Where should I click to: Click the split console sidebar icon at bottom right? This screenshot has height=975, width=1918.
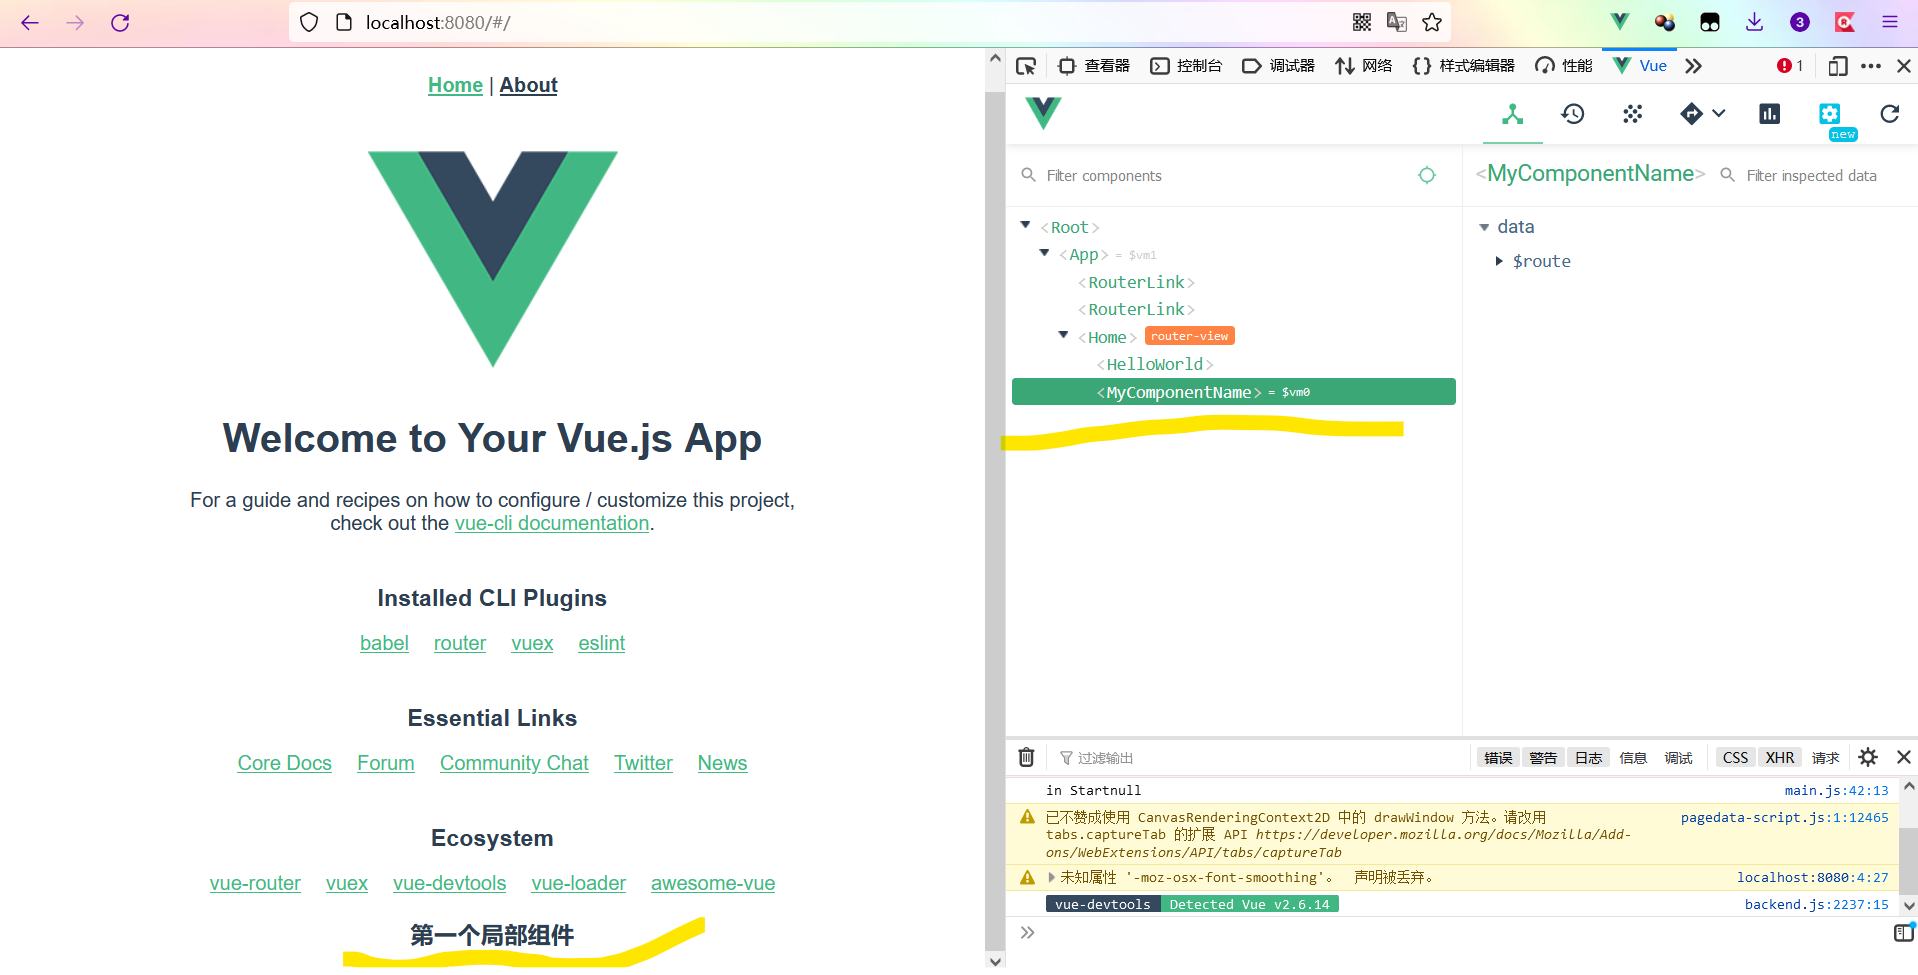(1903, 933)
